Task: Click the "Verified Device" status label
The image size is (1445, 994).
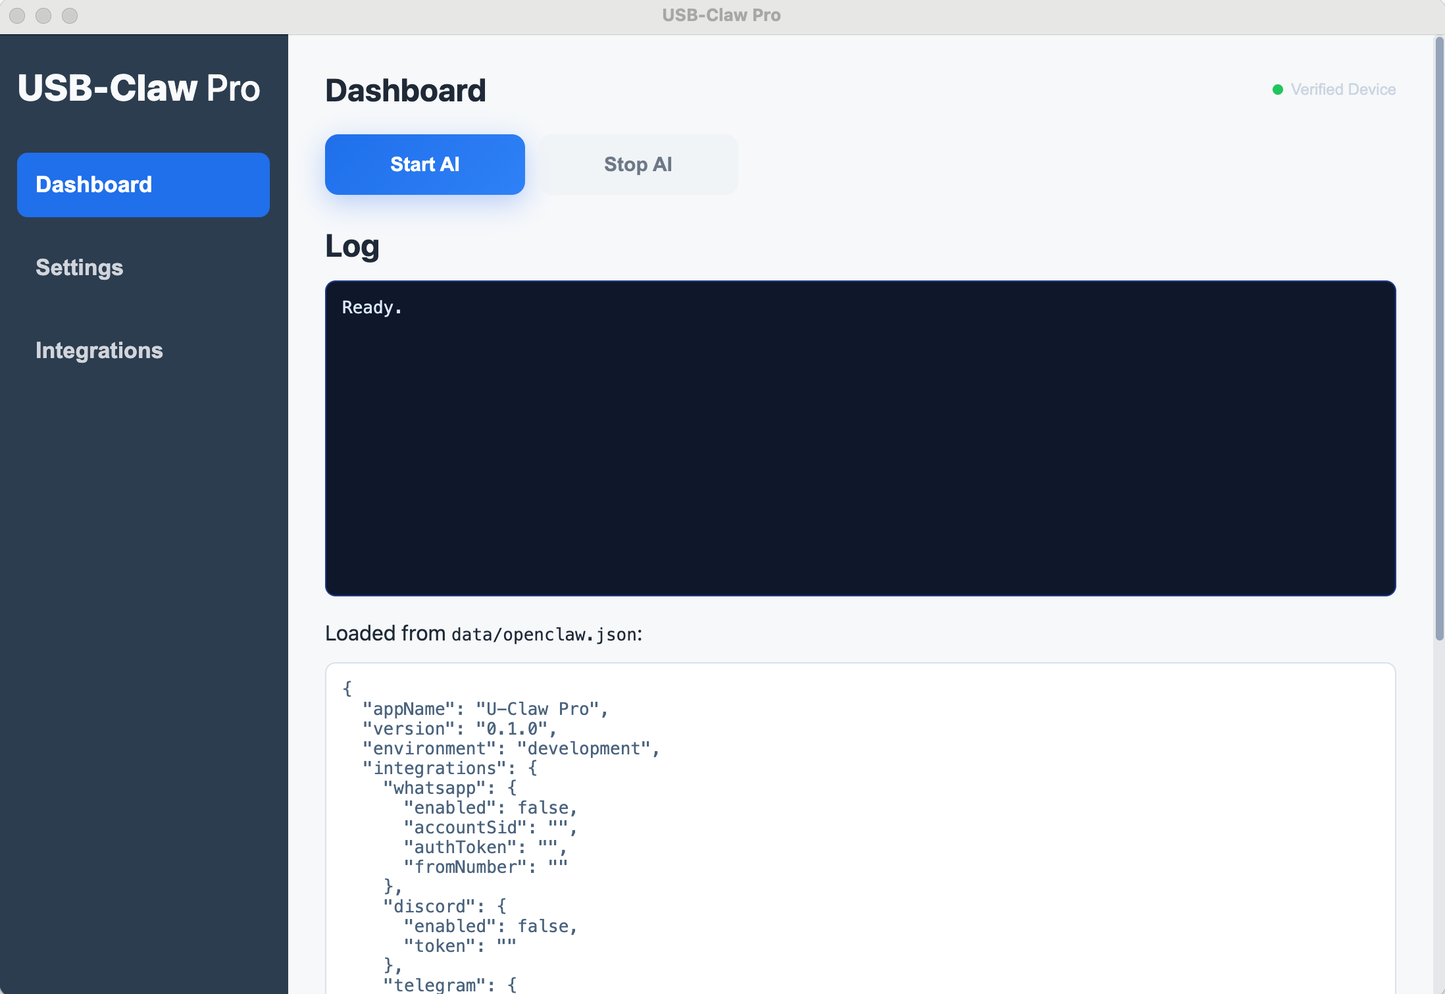Action: tap(1343, 90)
